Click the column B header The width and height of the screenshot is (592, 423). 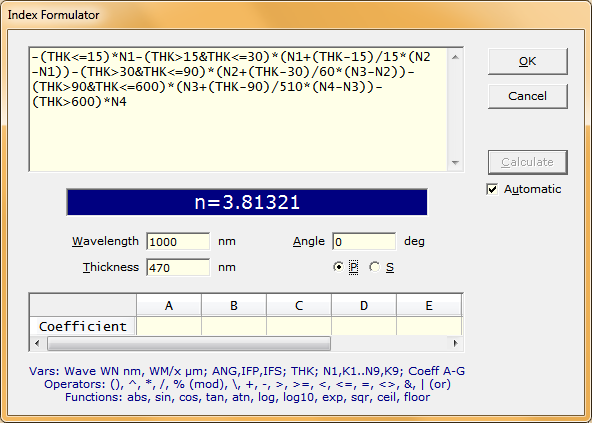coord(234,305)
